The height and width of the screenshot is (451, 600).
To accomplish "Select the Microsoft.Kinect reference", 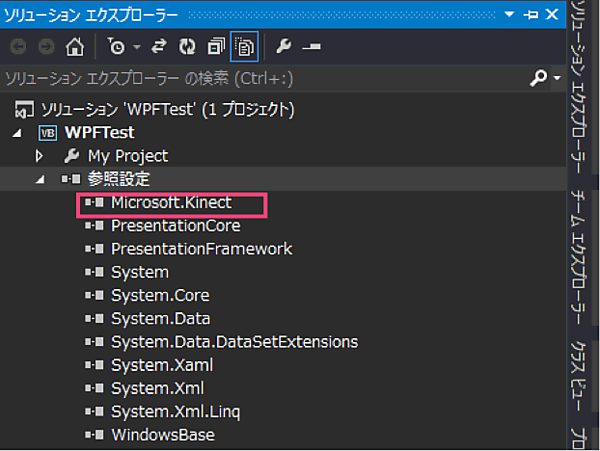I will pos(171,203).
